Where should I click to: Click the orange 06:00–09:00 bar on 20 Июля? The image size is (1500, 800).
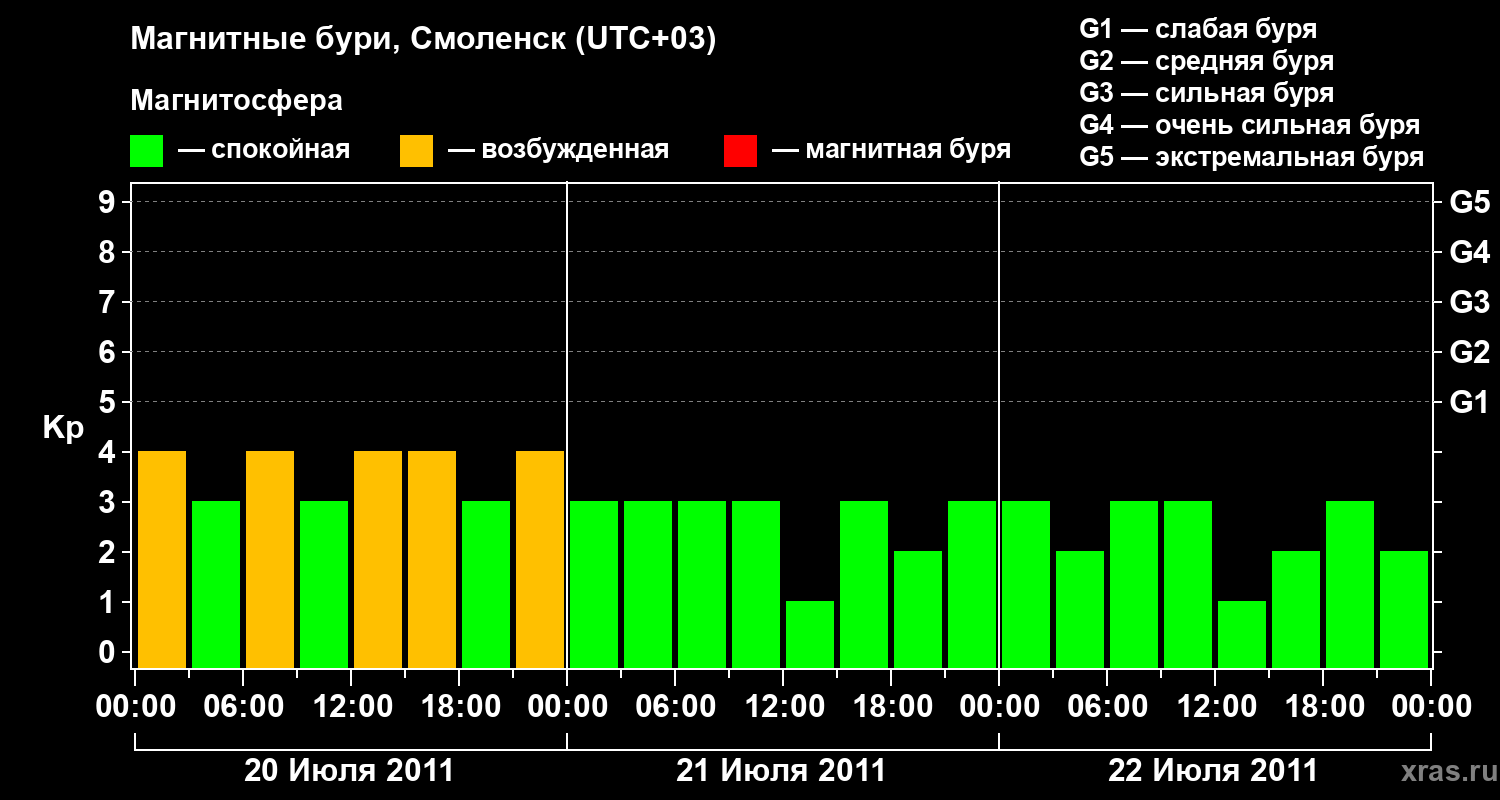click(270, 559)
